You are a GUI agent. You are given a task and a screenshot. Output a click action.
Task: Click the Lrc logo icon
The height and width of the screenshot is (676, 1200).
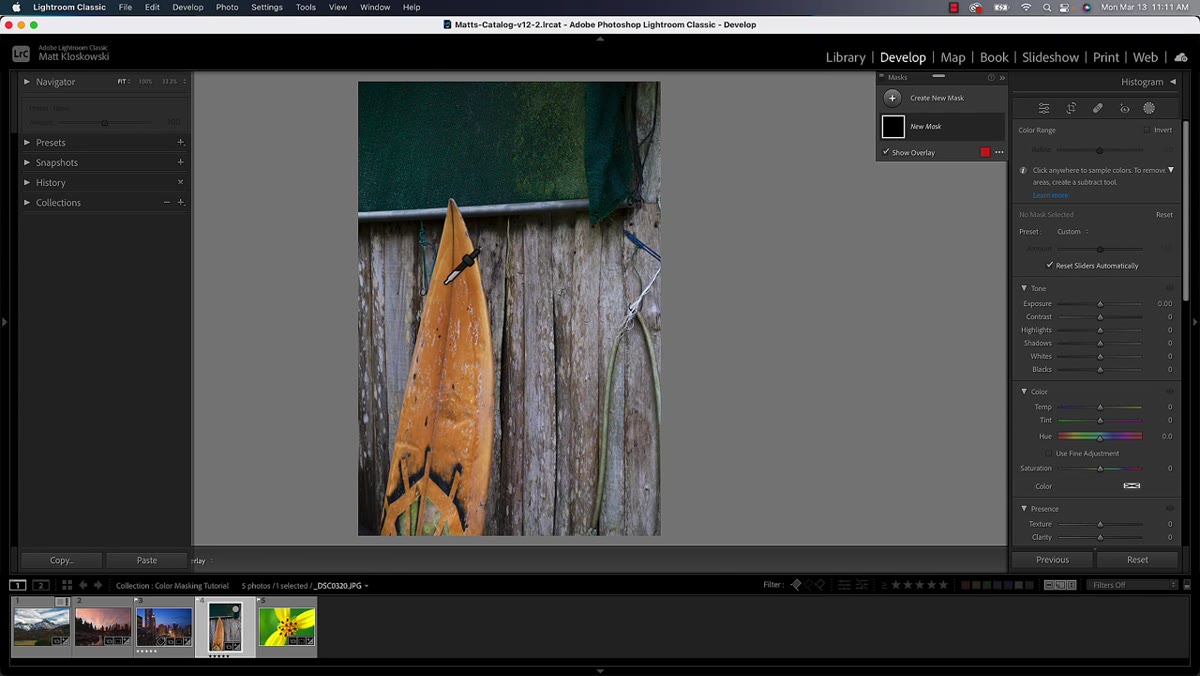[x=21, y=54]
